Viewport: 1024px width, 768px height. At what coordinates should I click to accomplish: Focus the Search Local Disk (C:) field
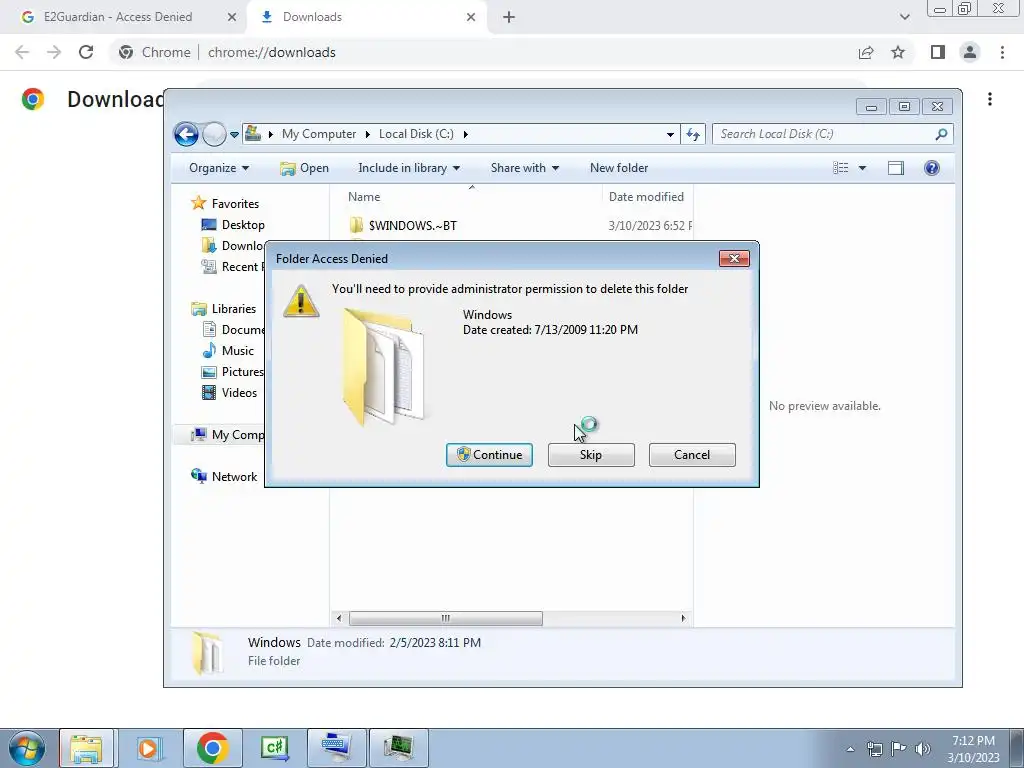[825, 134]
